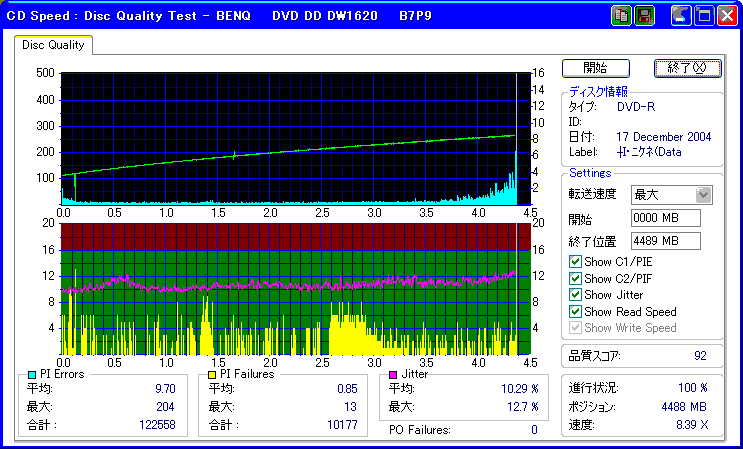Click PI Errors average 9.70
The image size is (743, 449).
tap(165, 389)
